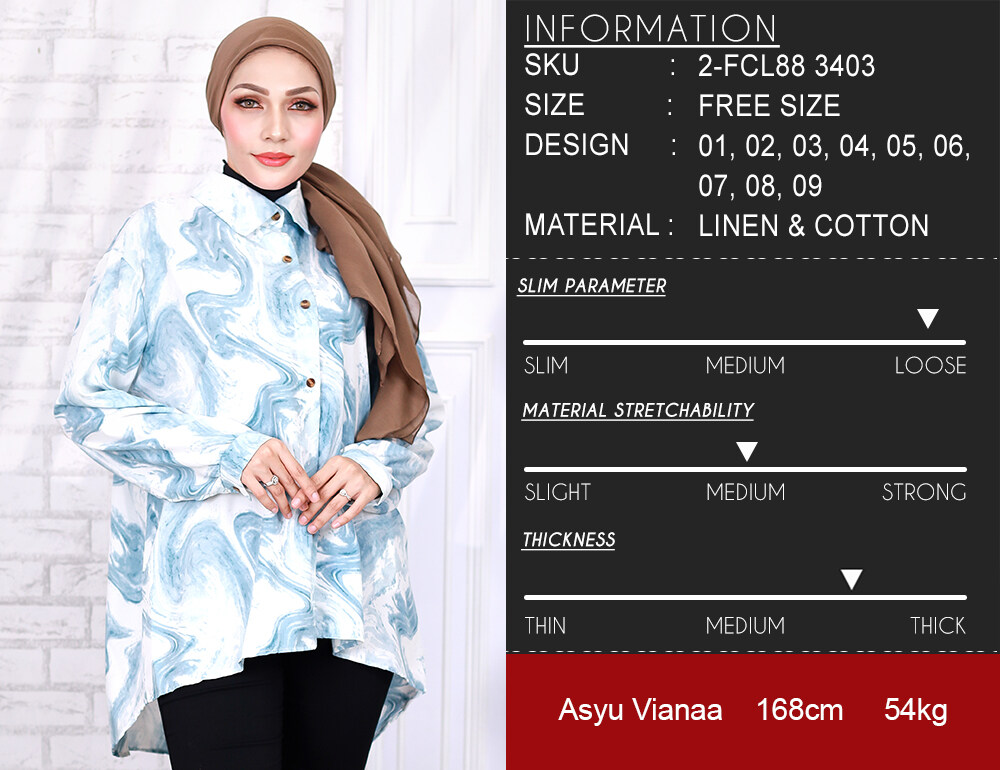The width and height of the screenshot is (1000, 770).
Task: Click the INFORMATION heading
Action: pyautogui.click(x=651, y=29)
